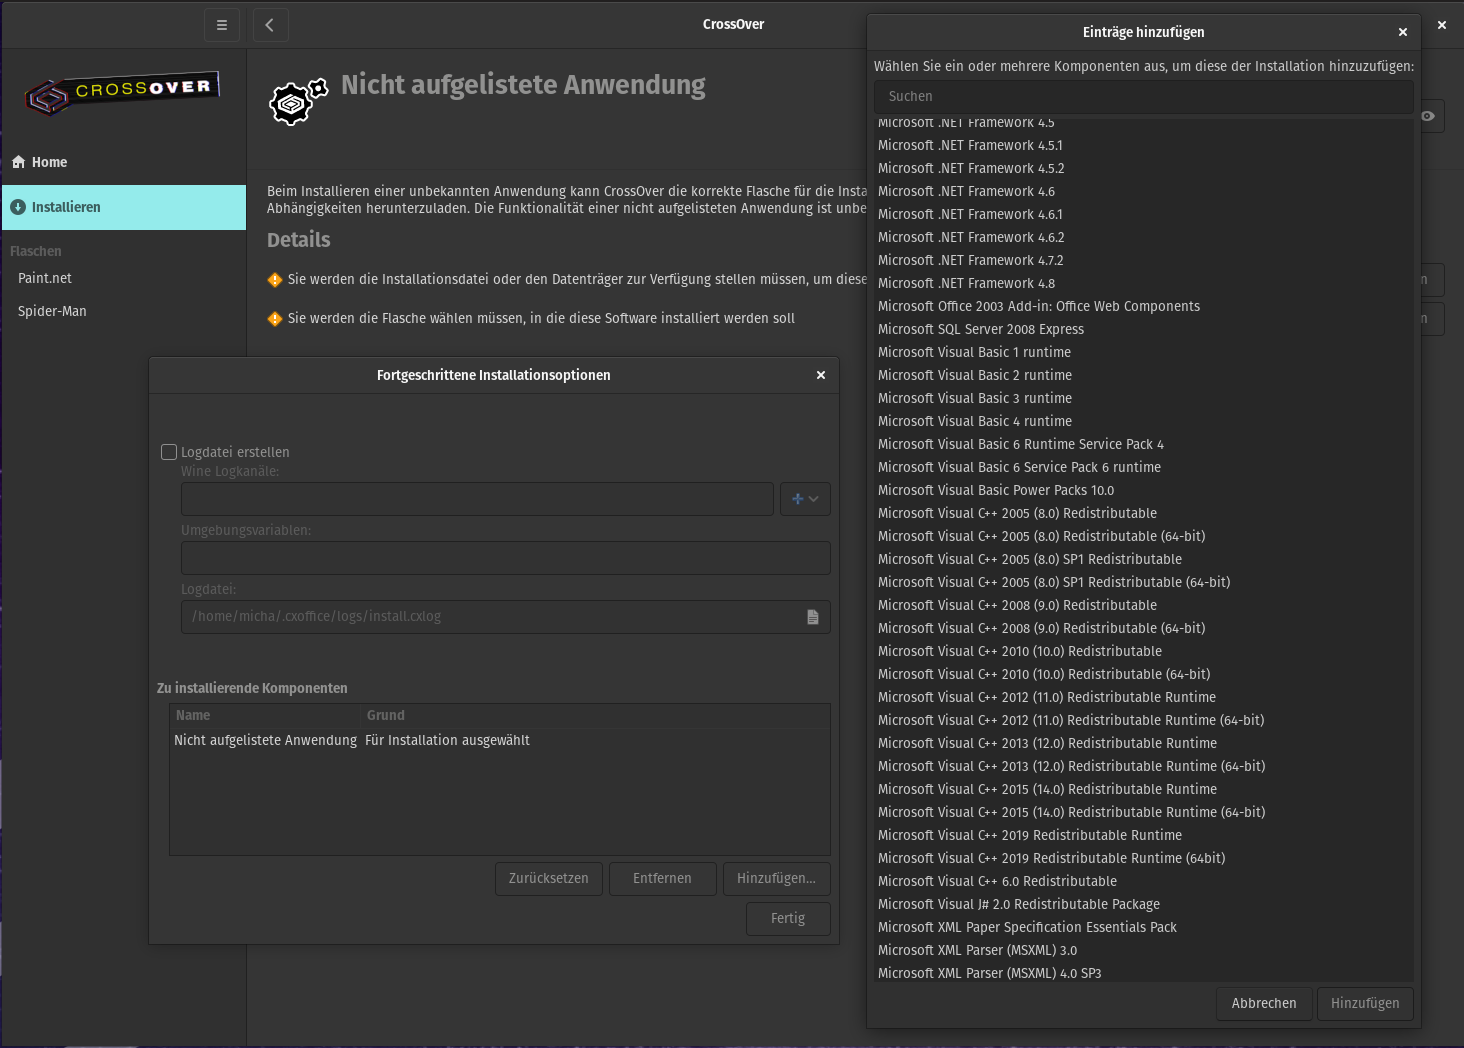Click the Wine Logkanäle text field
The image size is (1464, 1048).
477,499
